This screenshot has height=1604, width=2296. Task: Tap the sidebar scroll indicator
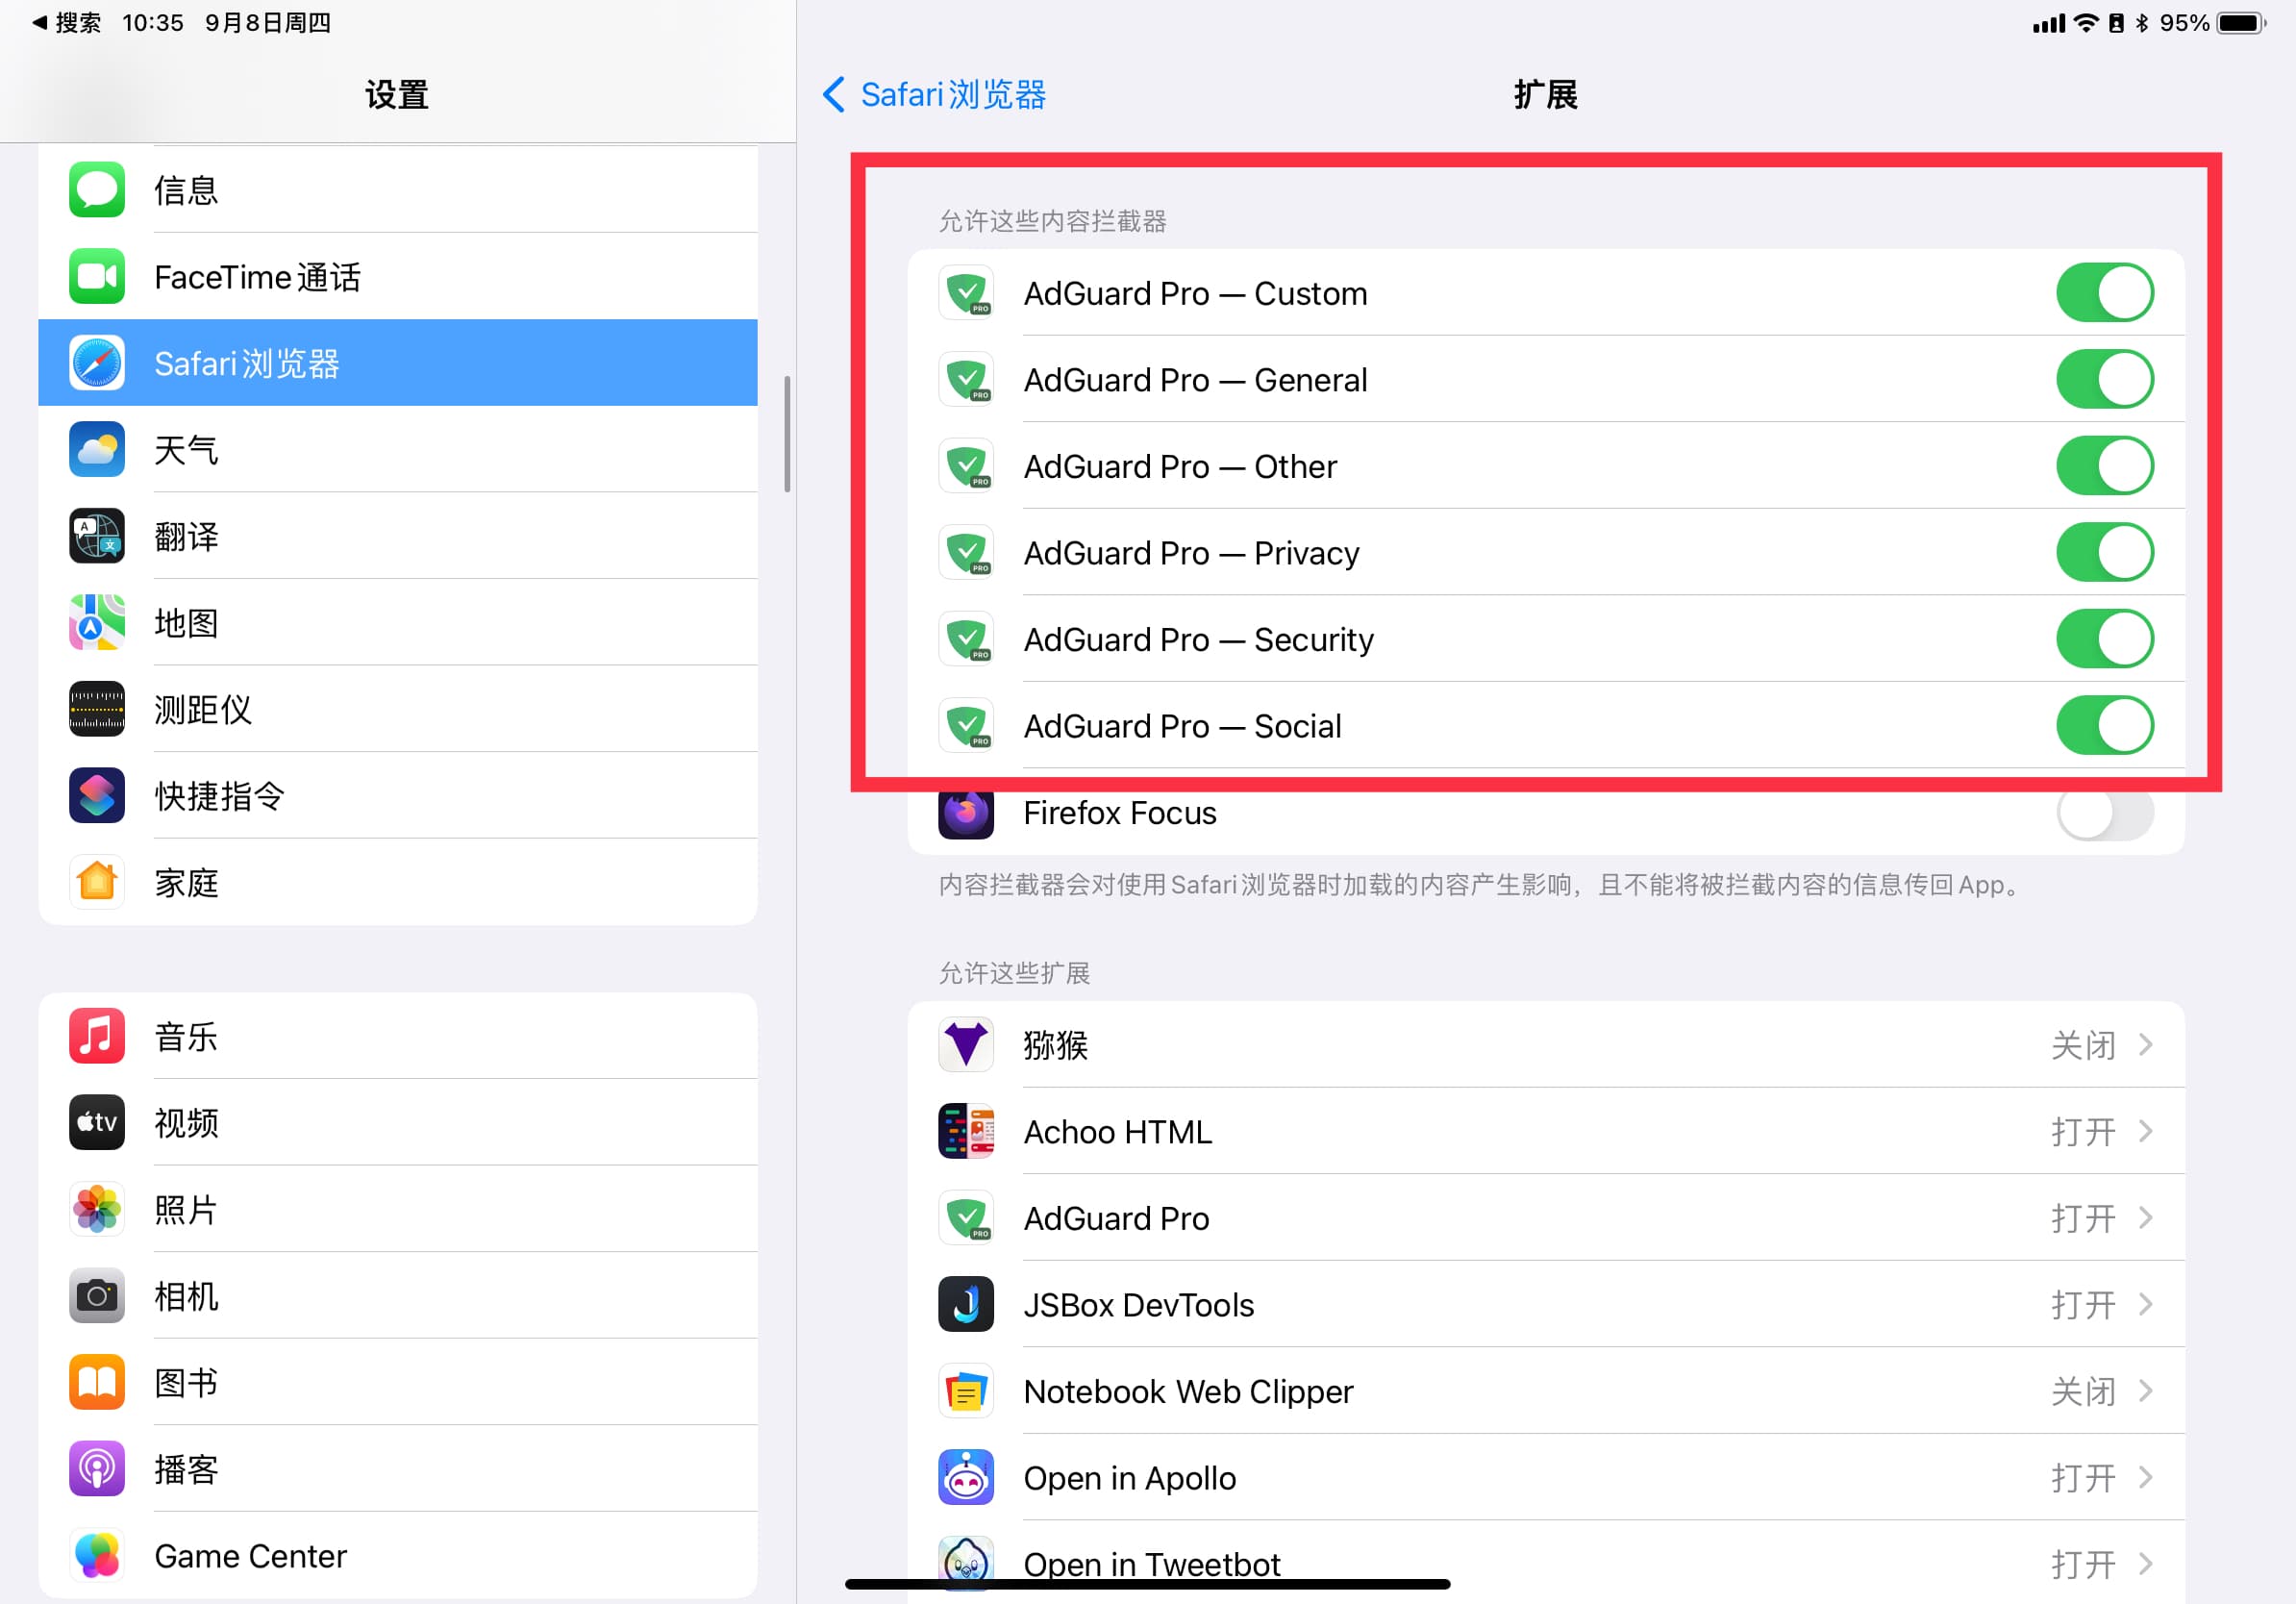[787, 434]
